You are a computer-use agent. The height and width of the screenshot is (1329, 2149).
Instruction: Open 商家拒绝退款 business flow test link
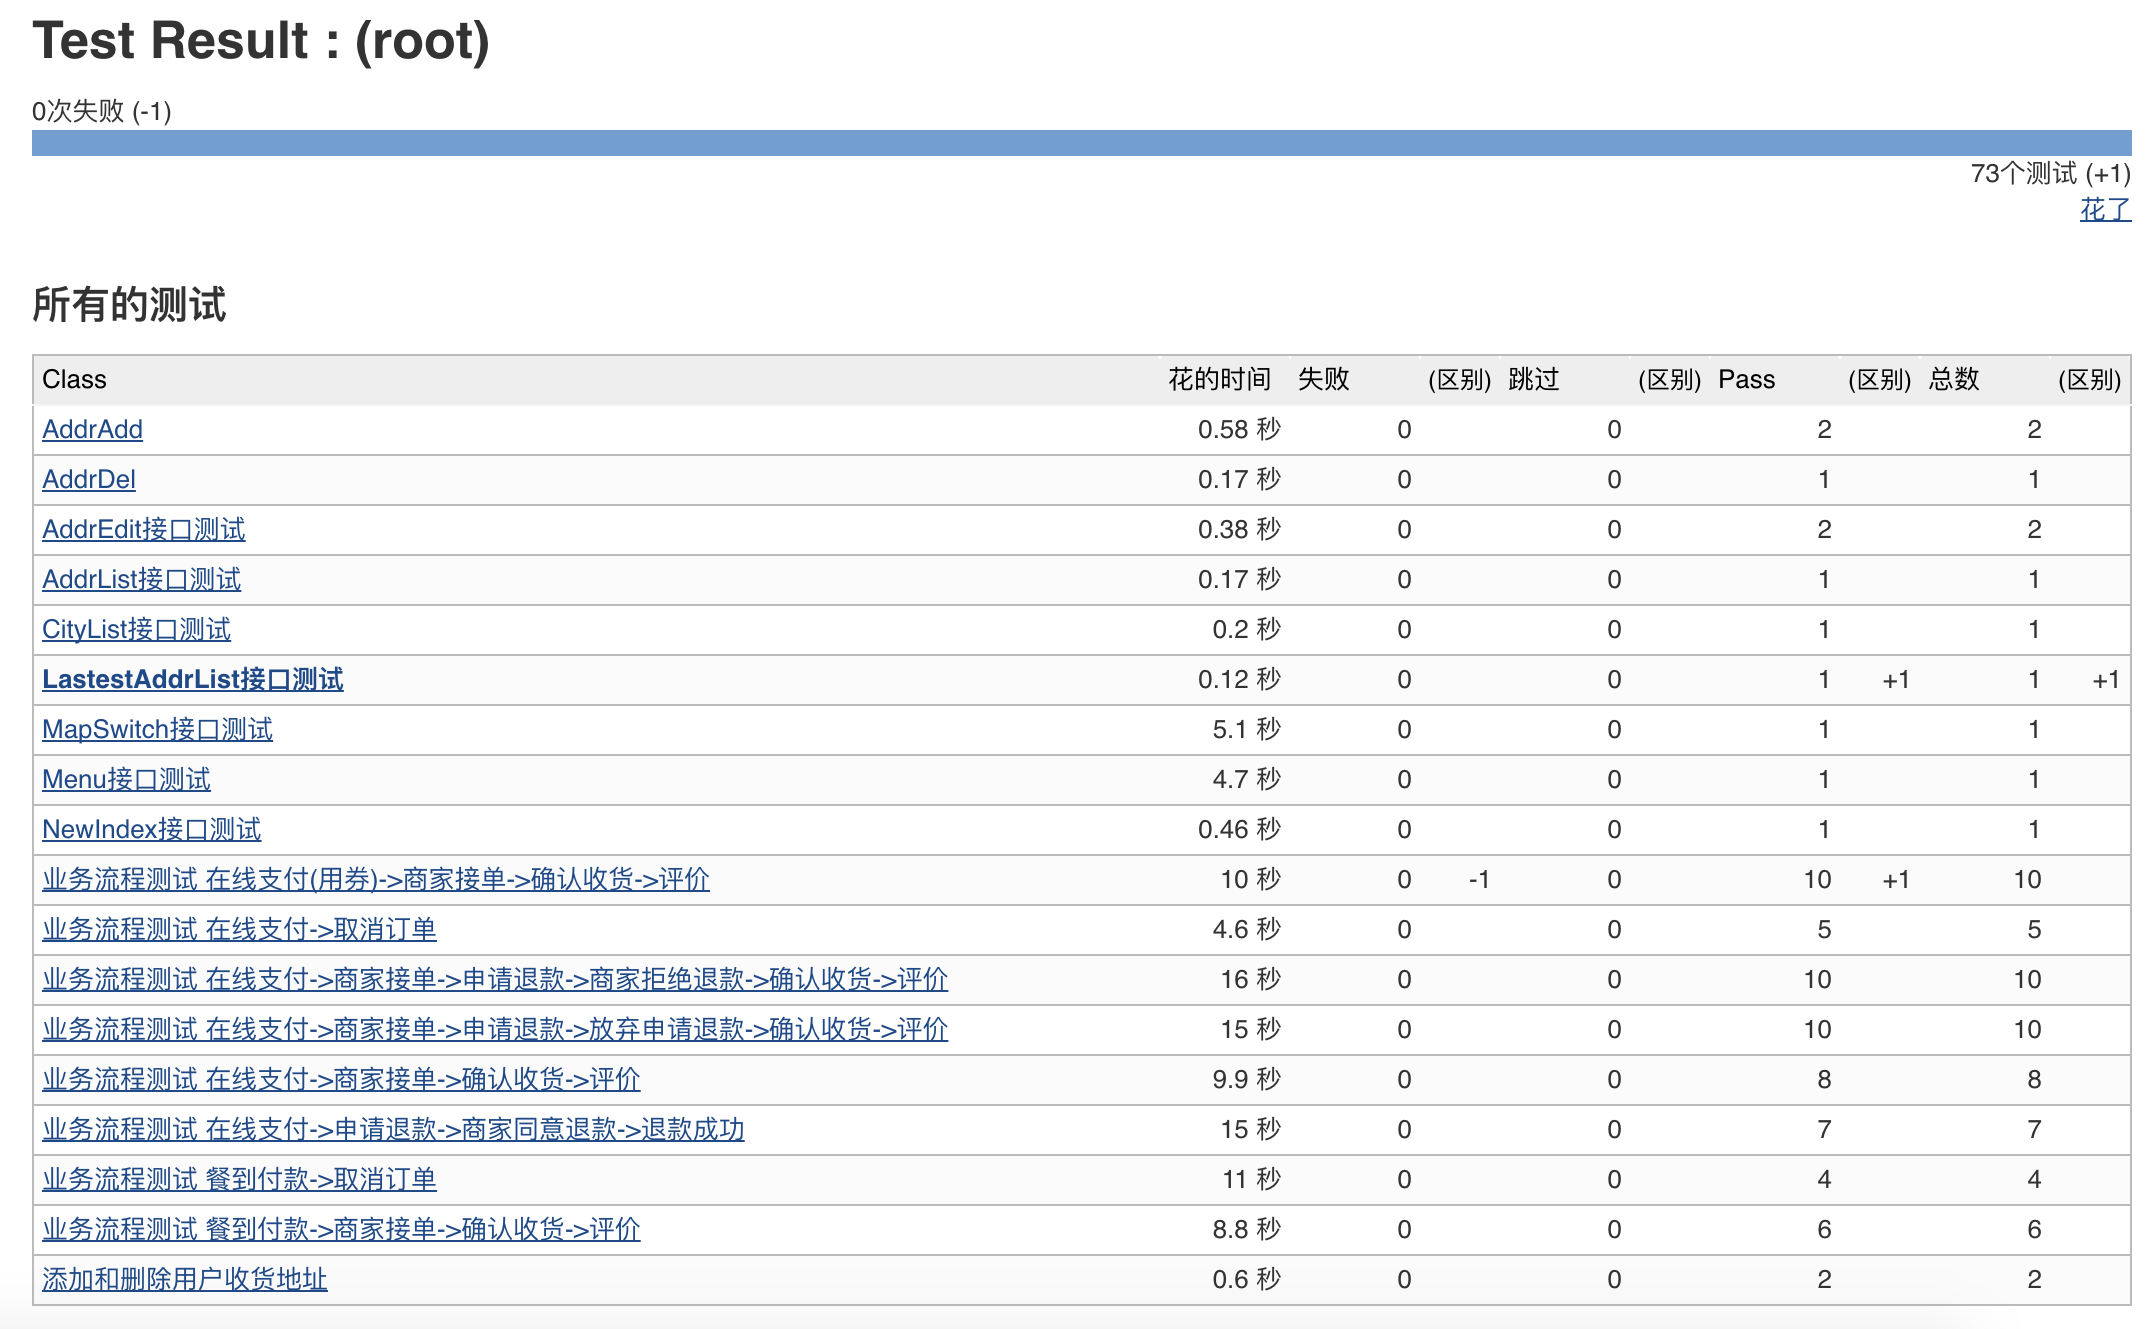[x=494, y=979]
